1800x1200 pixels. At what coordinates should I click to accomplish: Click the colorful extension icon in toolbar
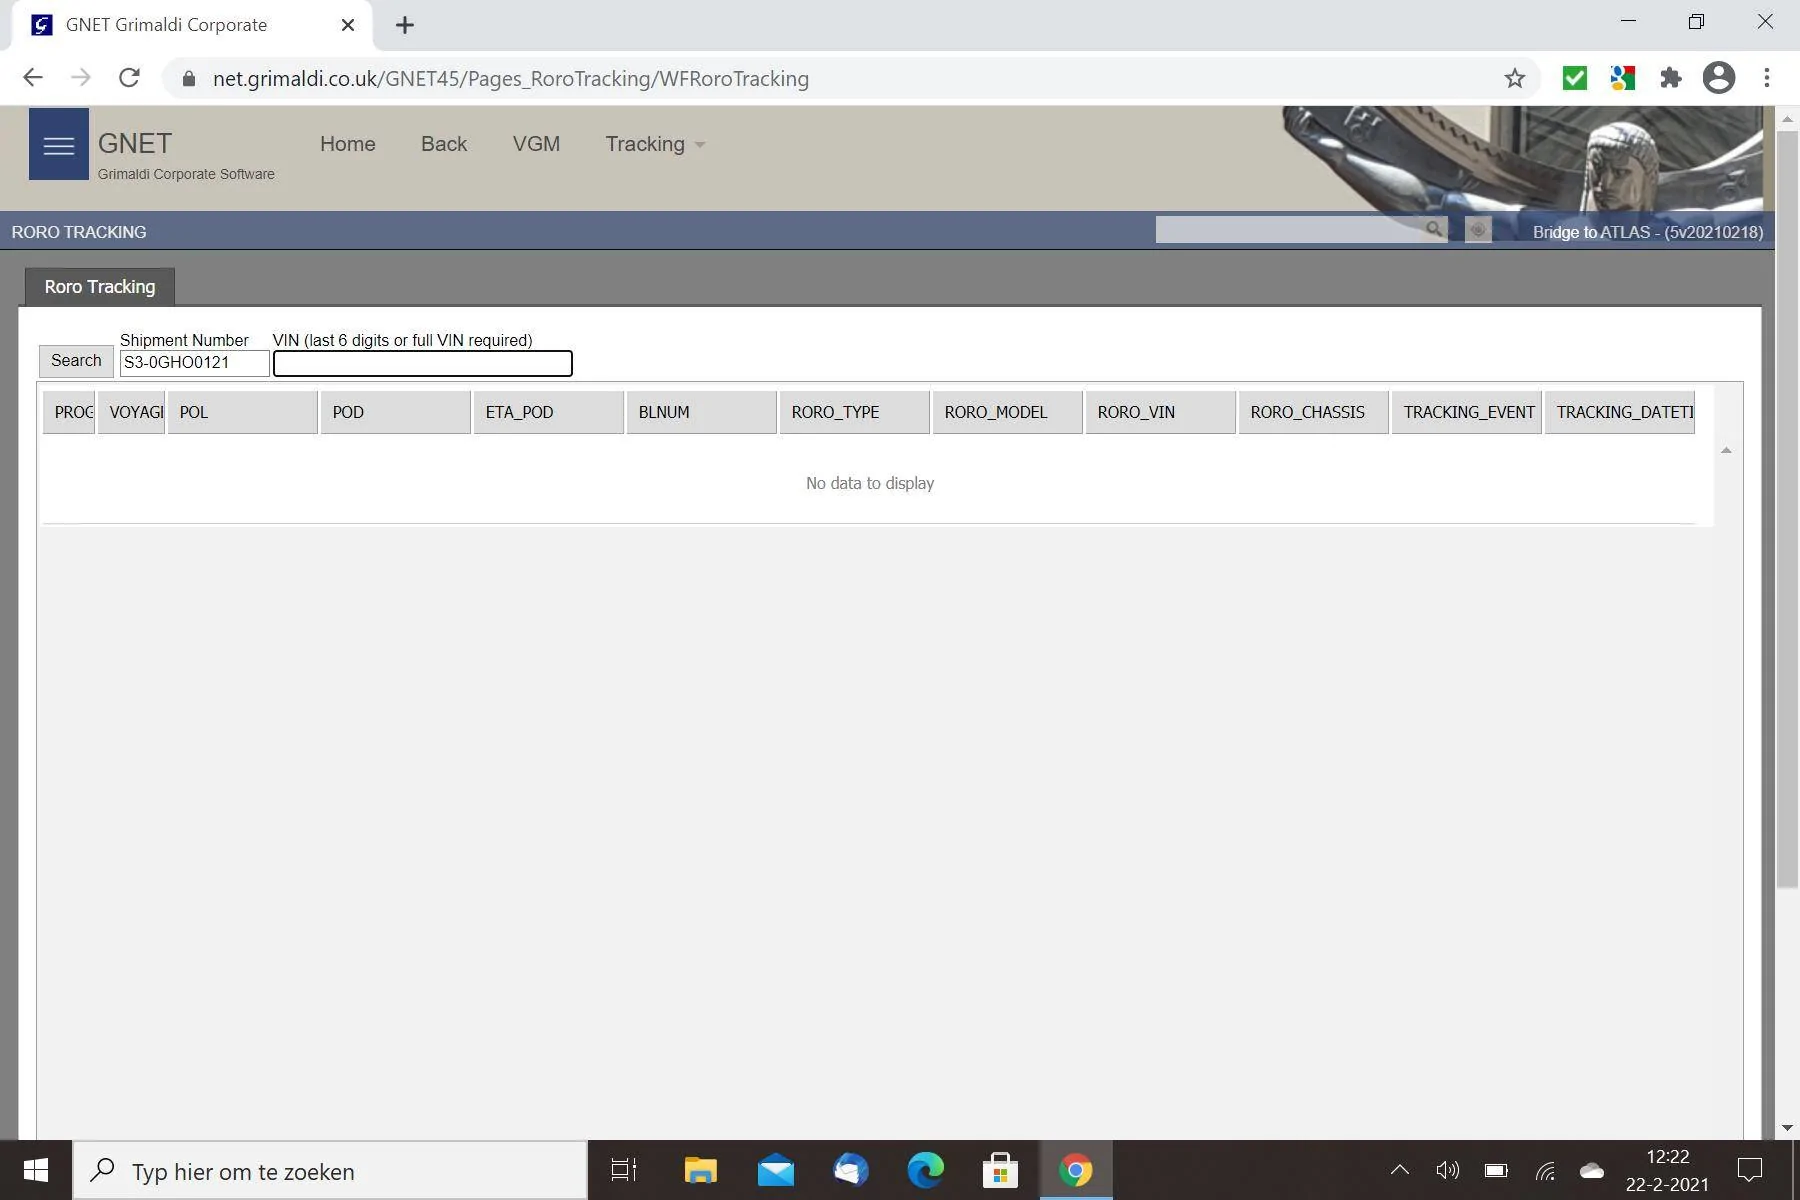tap(1622, 78)
